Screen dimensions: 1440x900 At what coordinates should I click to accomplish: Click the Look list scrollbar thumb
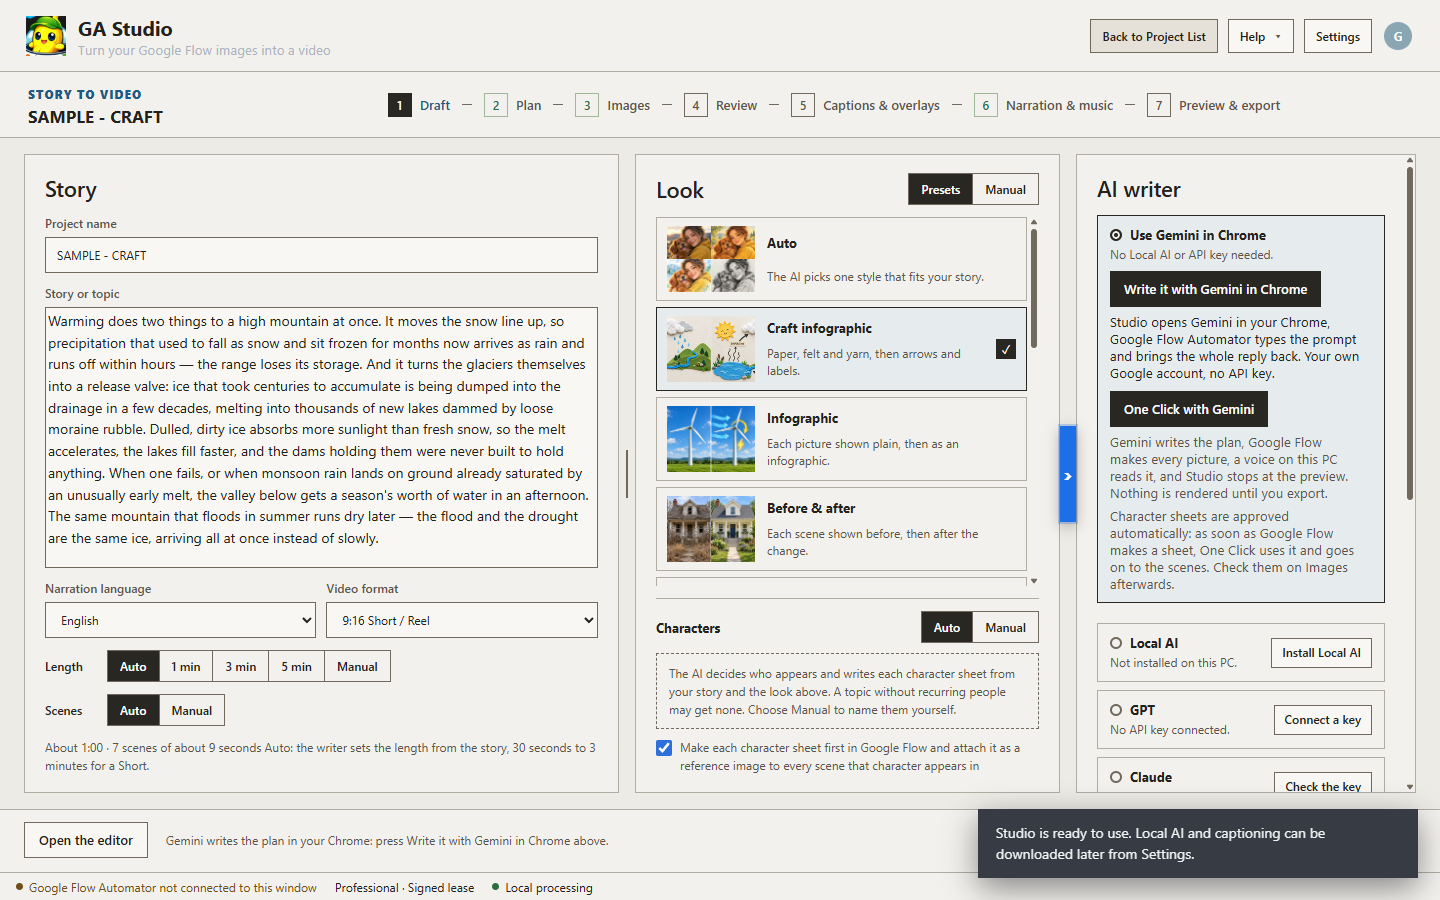pyautogui.click(x=1034, y=289)
